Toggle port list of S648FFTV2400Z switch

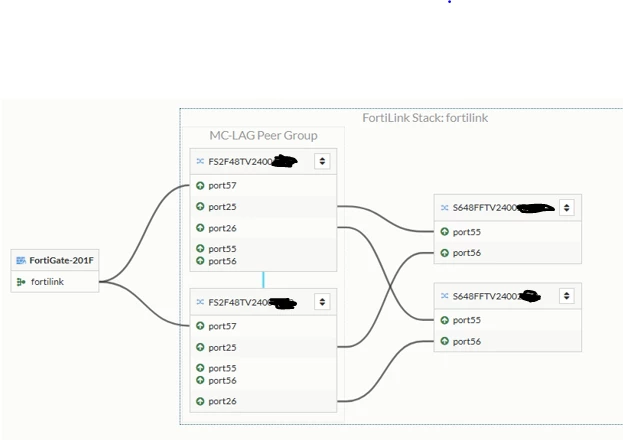pos(567,296)
